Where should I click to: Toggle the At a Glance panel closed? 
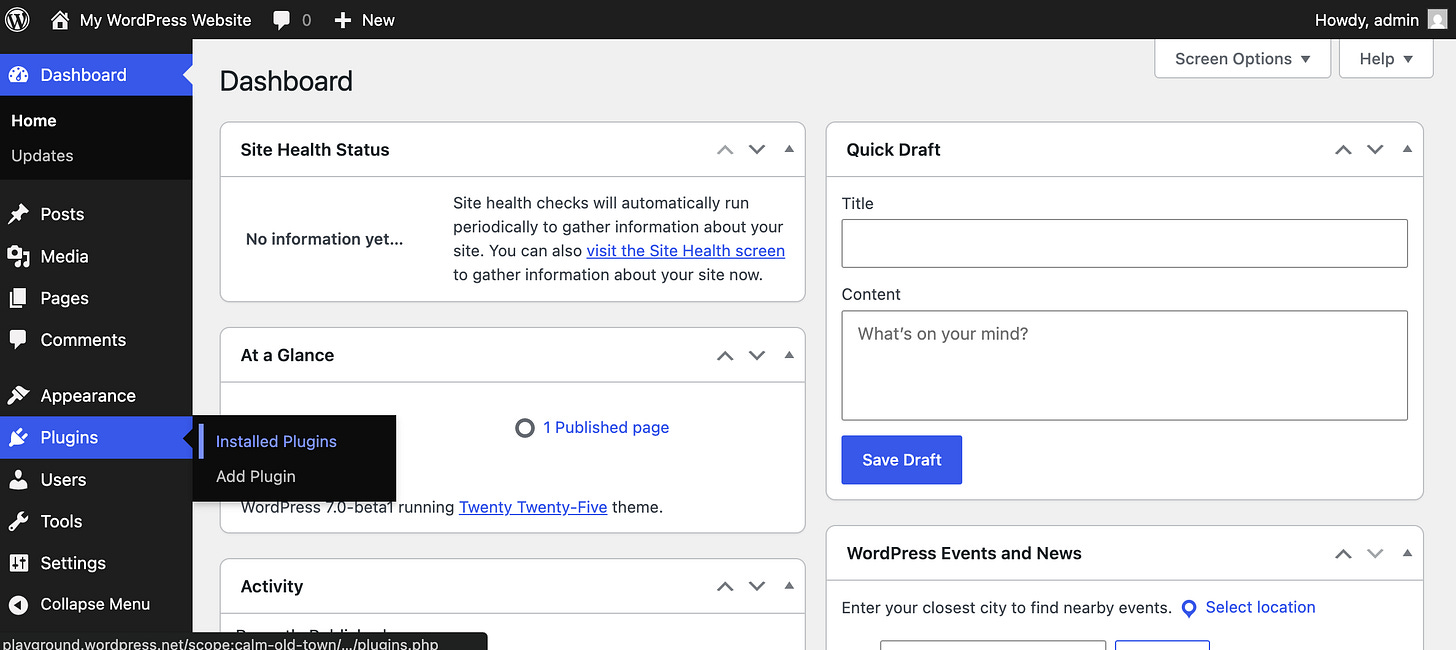click(x=789, y=354)
